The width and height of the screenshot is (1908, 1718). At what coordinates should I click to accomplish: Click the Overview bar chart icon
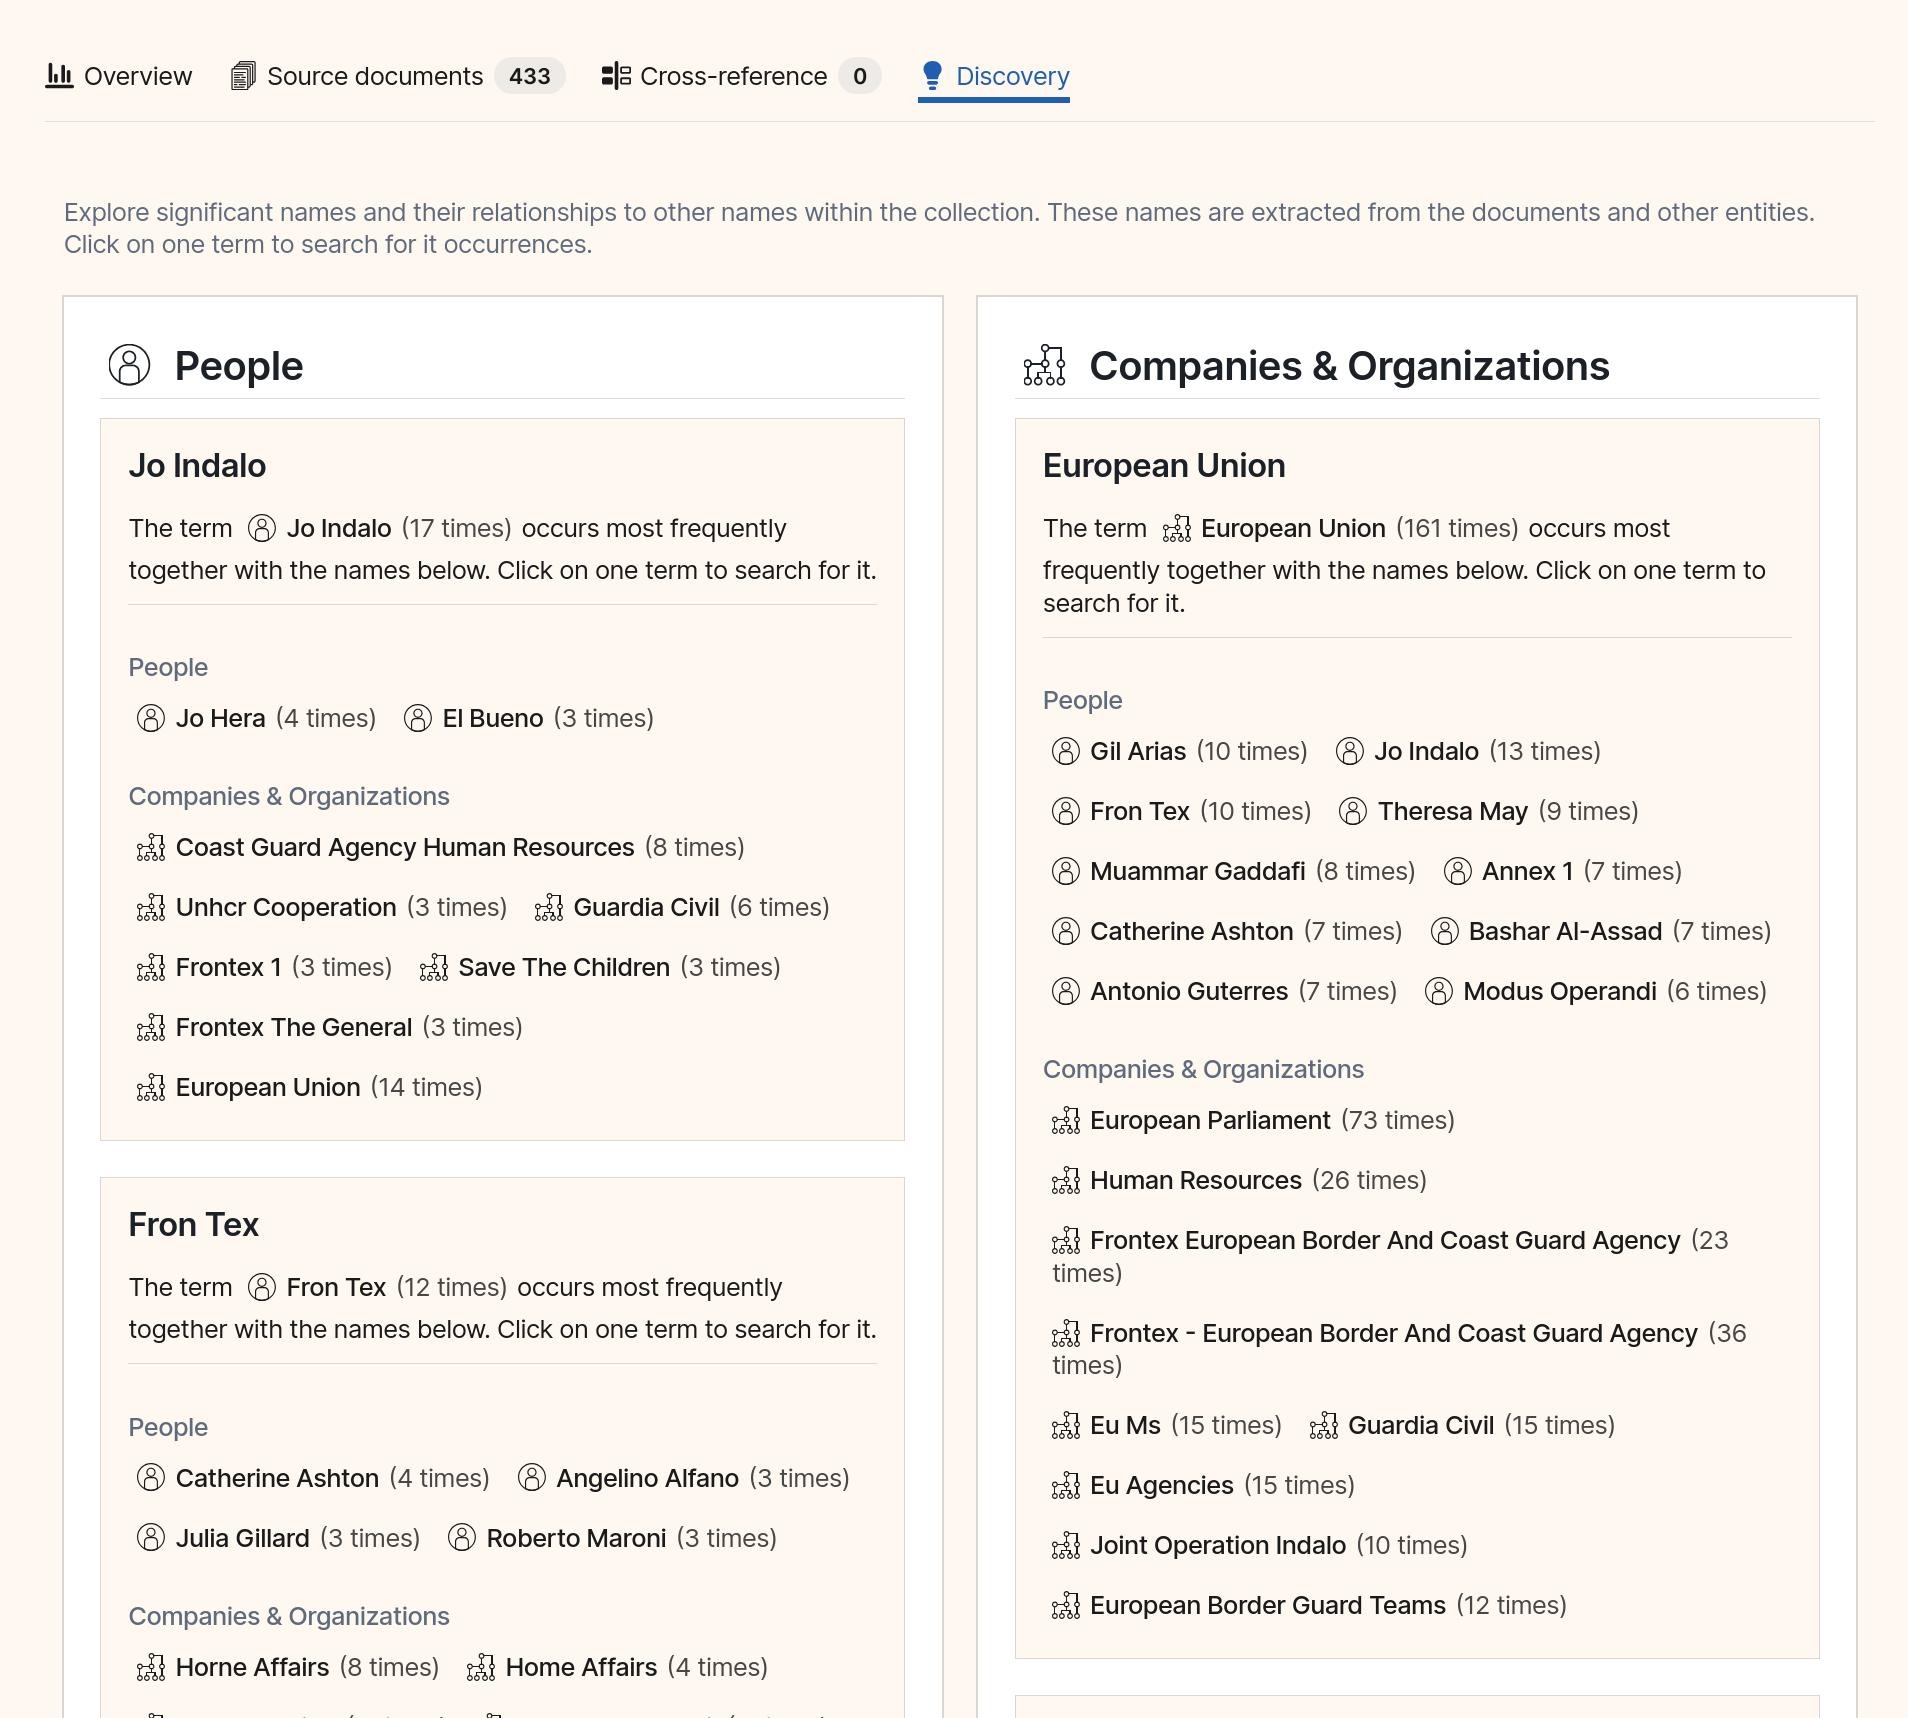pos(59,76)
